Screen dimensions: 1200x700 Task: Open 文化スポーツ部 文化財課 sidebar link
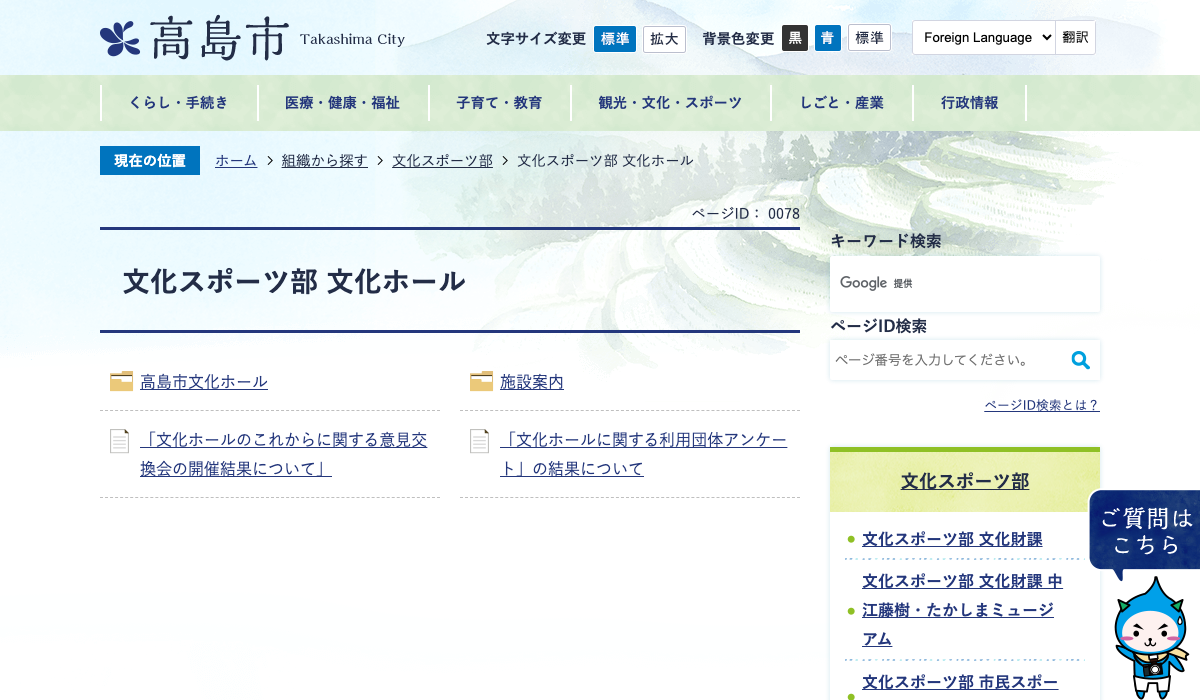(x=952, y=540)
